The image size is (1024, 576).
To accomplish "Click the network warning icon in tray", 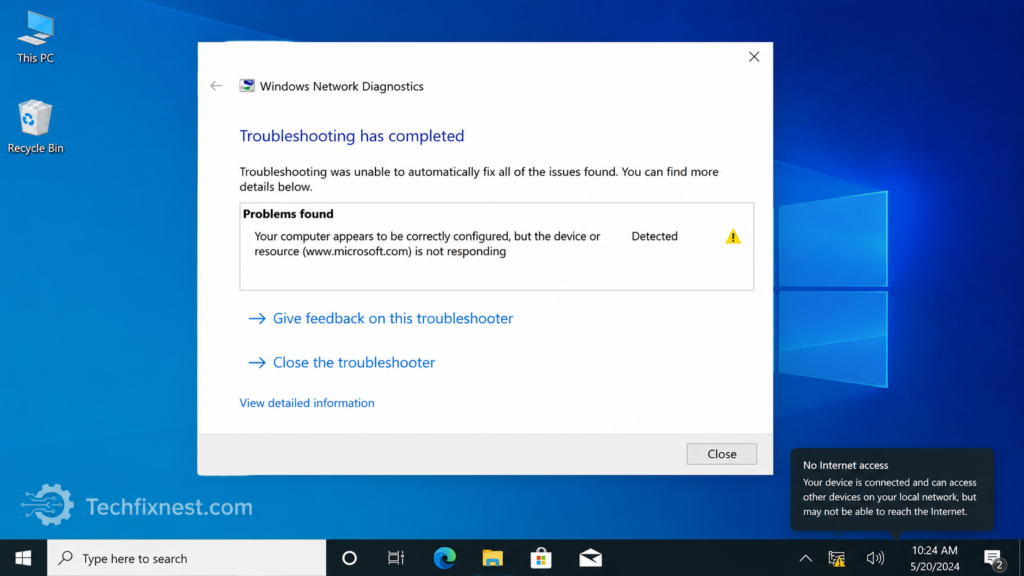I will tap(837, 558).
